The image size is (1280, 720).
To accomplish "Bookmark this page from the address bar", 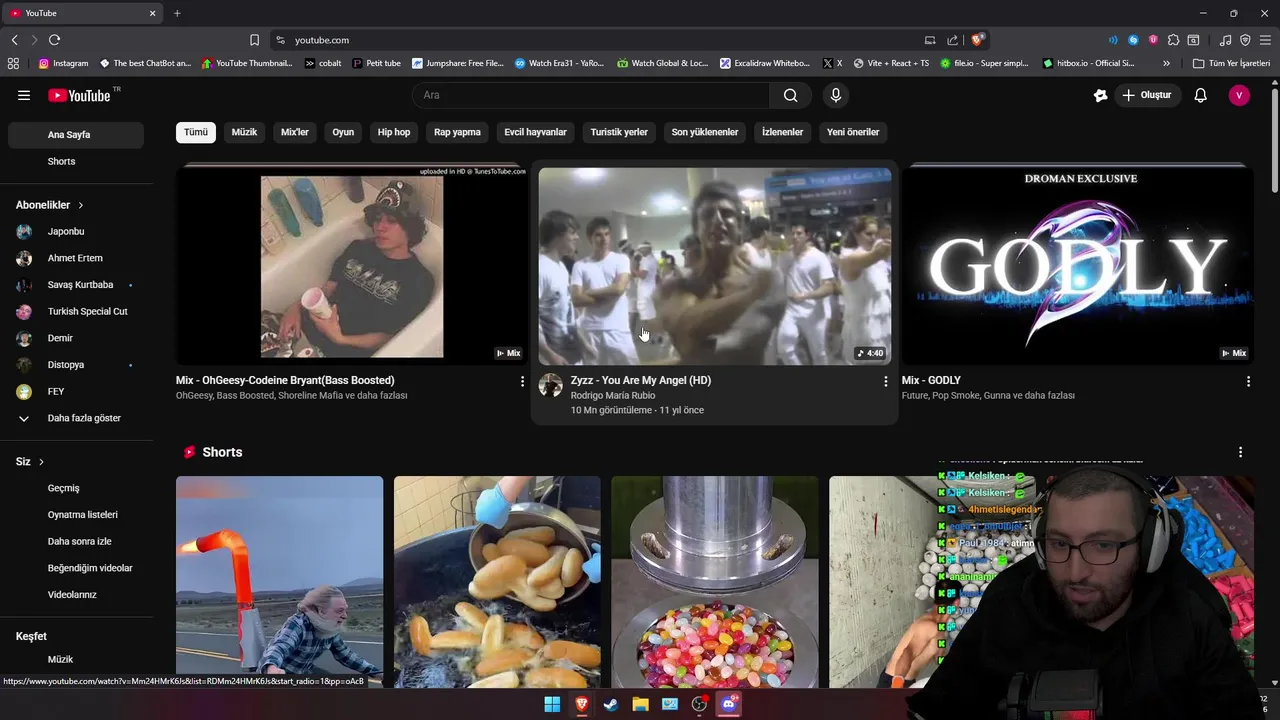I will tap(254, 40).
